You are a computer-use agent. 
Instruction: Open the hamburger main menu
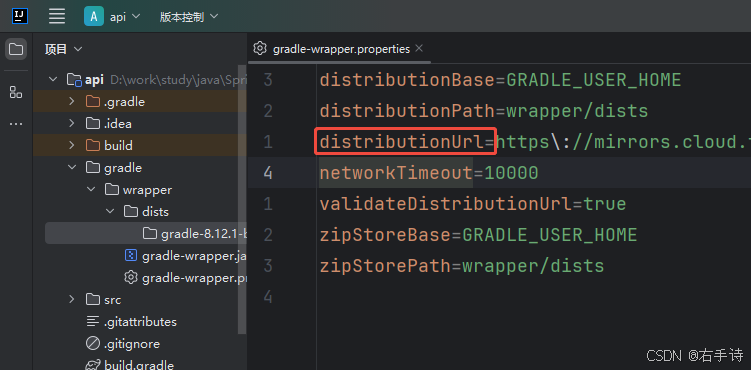(57, 16)
